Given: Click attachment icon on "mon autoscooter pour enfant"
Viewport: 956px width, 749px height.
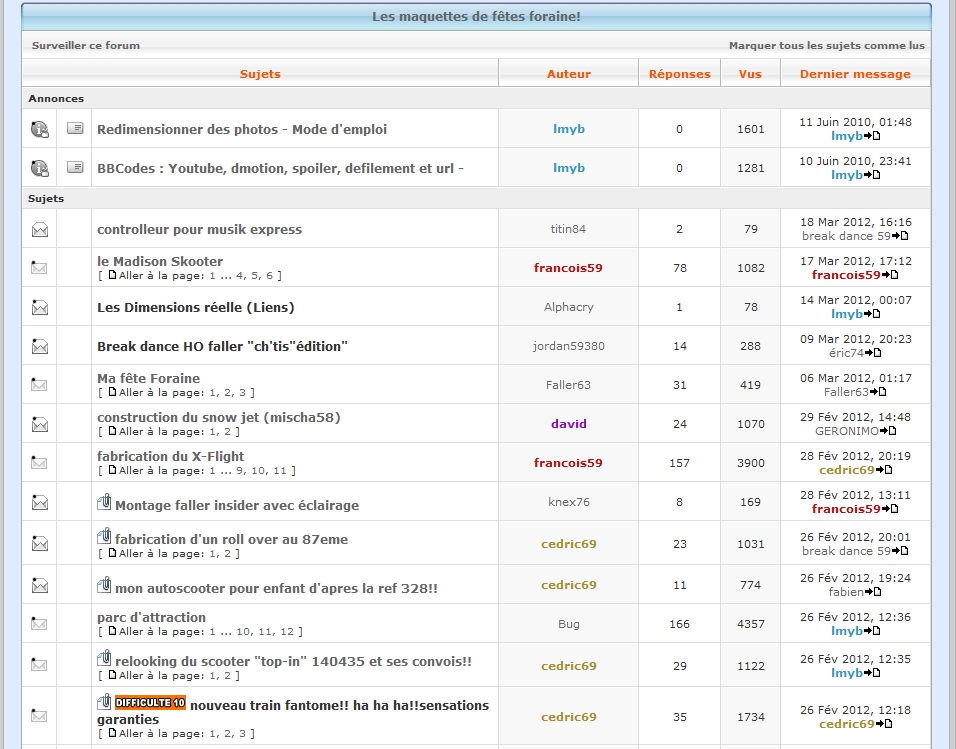Looking at the screenshot, I should [x=104, y=586].
